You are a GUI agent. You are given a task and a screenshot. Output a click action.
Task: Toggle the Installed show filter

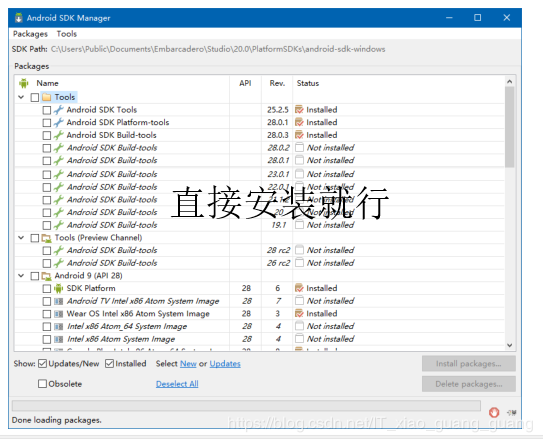click(x=109, y=364)
